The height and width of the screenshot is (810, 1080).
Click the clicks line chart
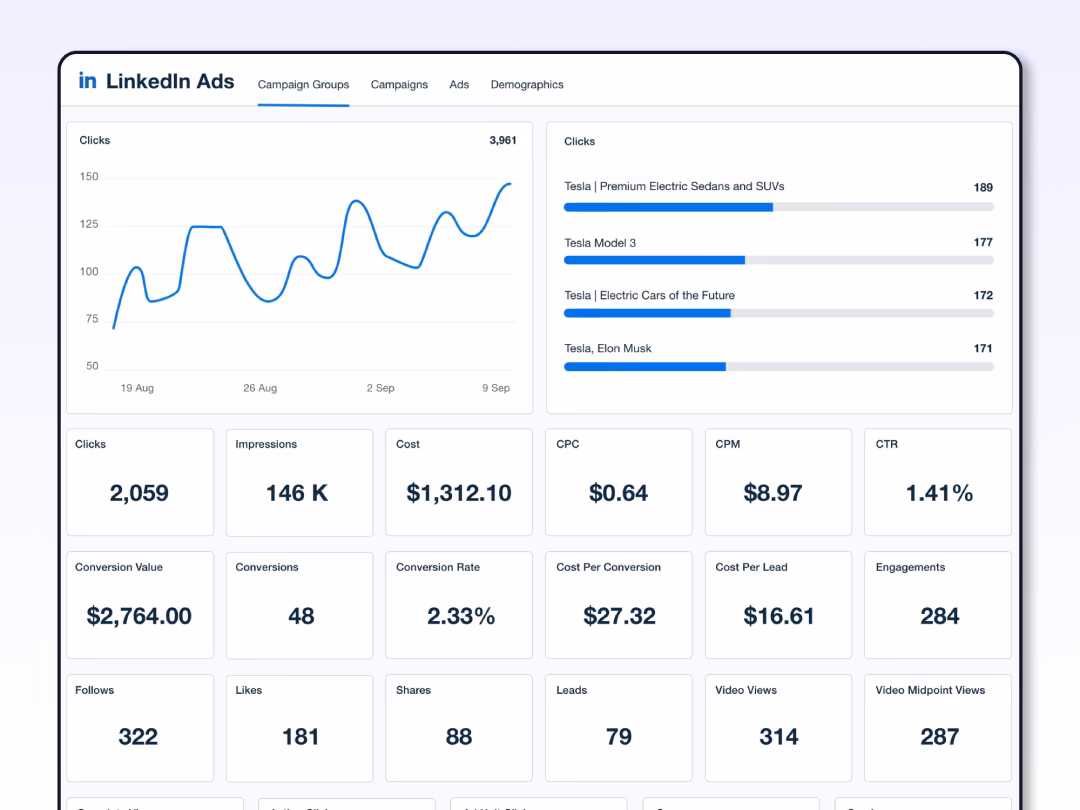(311, 272)
